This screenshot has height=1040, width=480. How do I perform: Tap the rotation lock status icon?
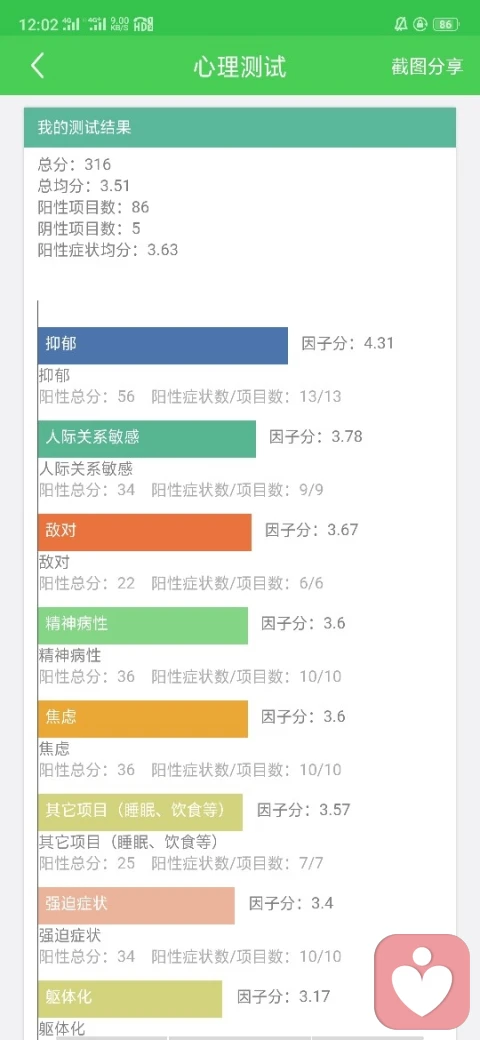[x=420, y=25]
